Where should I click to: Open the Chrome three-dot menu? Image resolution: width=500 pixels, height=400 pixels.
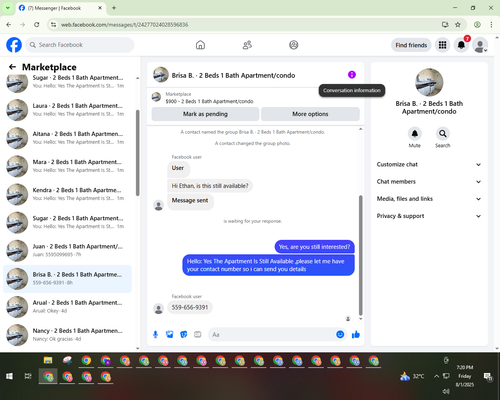491,25
